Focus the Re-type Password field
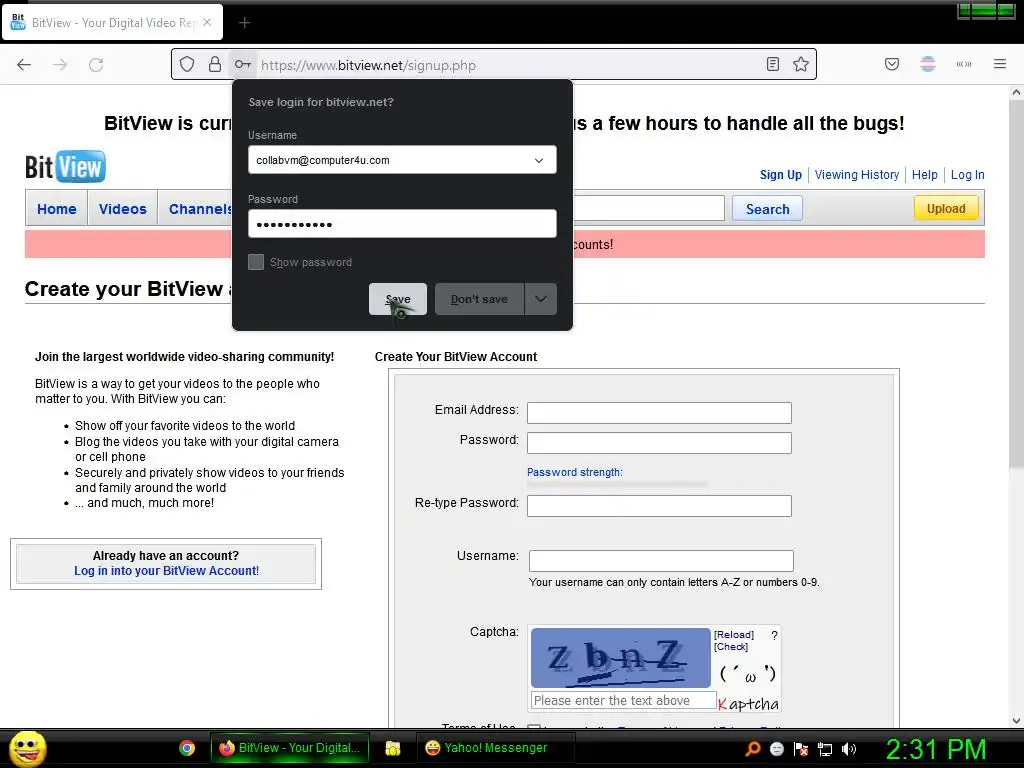The image size is (1024, 768). (659, 505)
